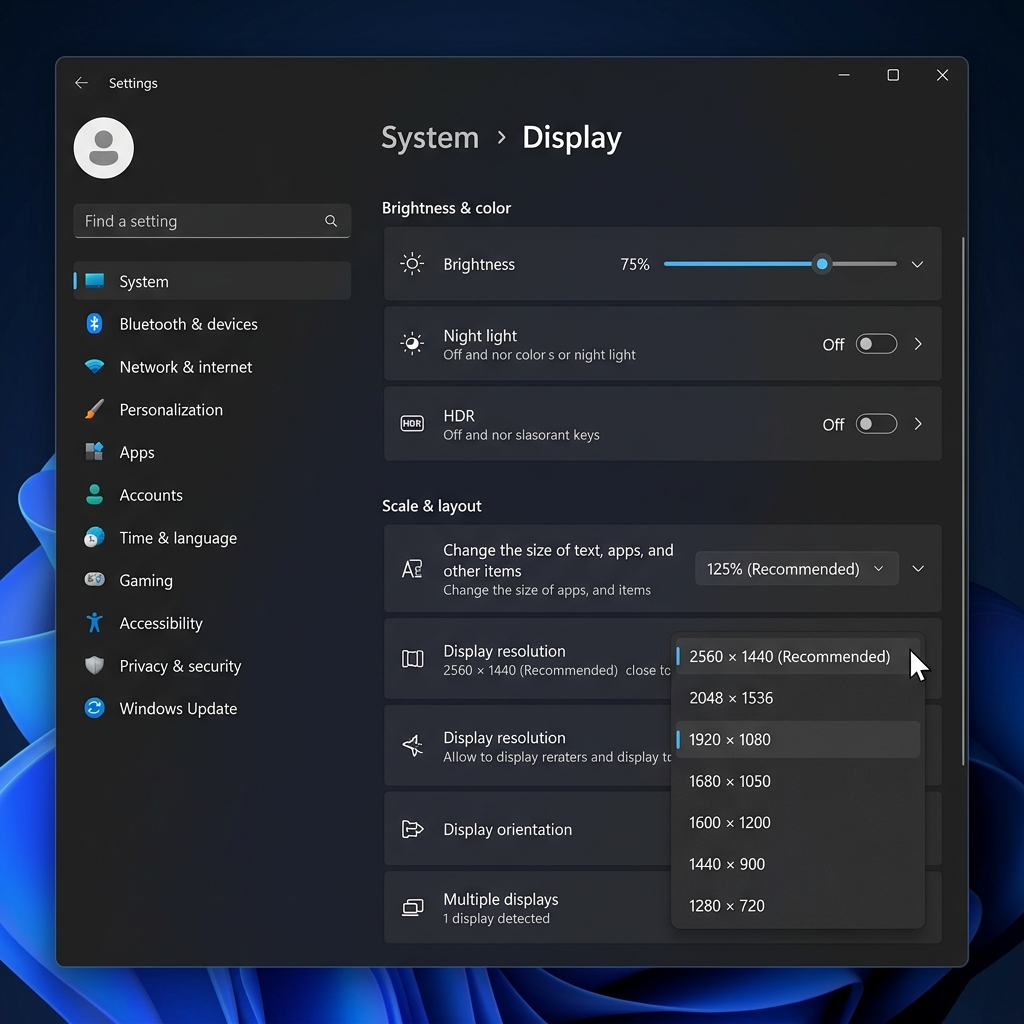
Task: Click the Bluetooth icon in sidebar
Action: click(x=95, y=323)
